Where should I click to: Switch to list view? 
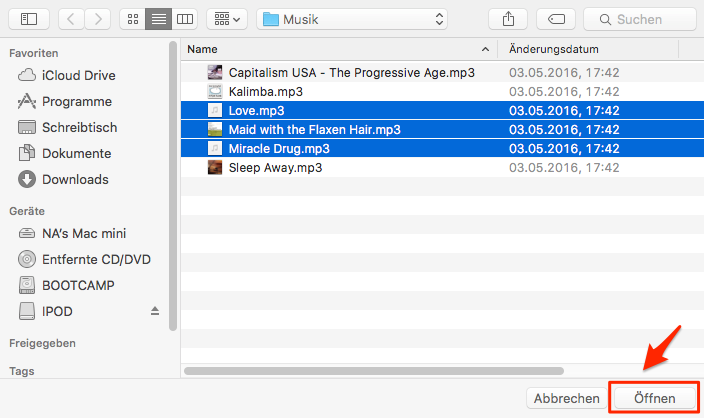158,19
